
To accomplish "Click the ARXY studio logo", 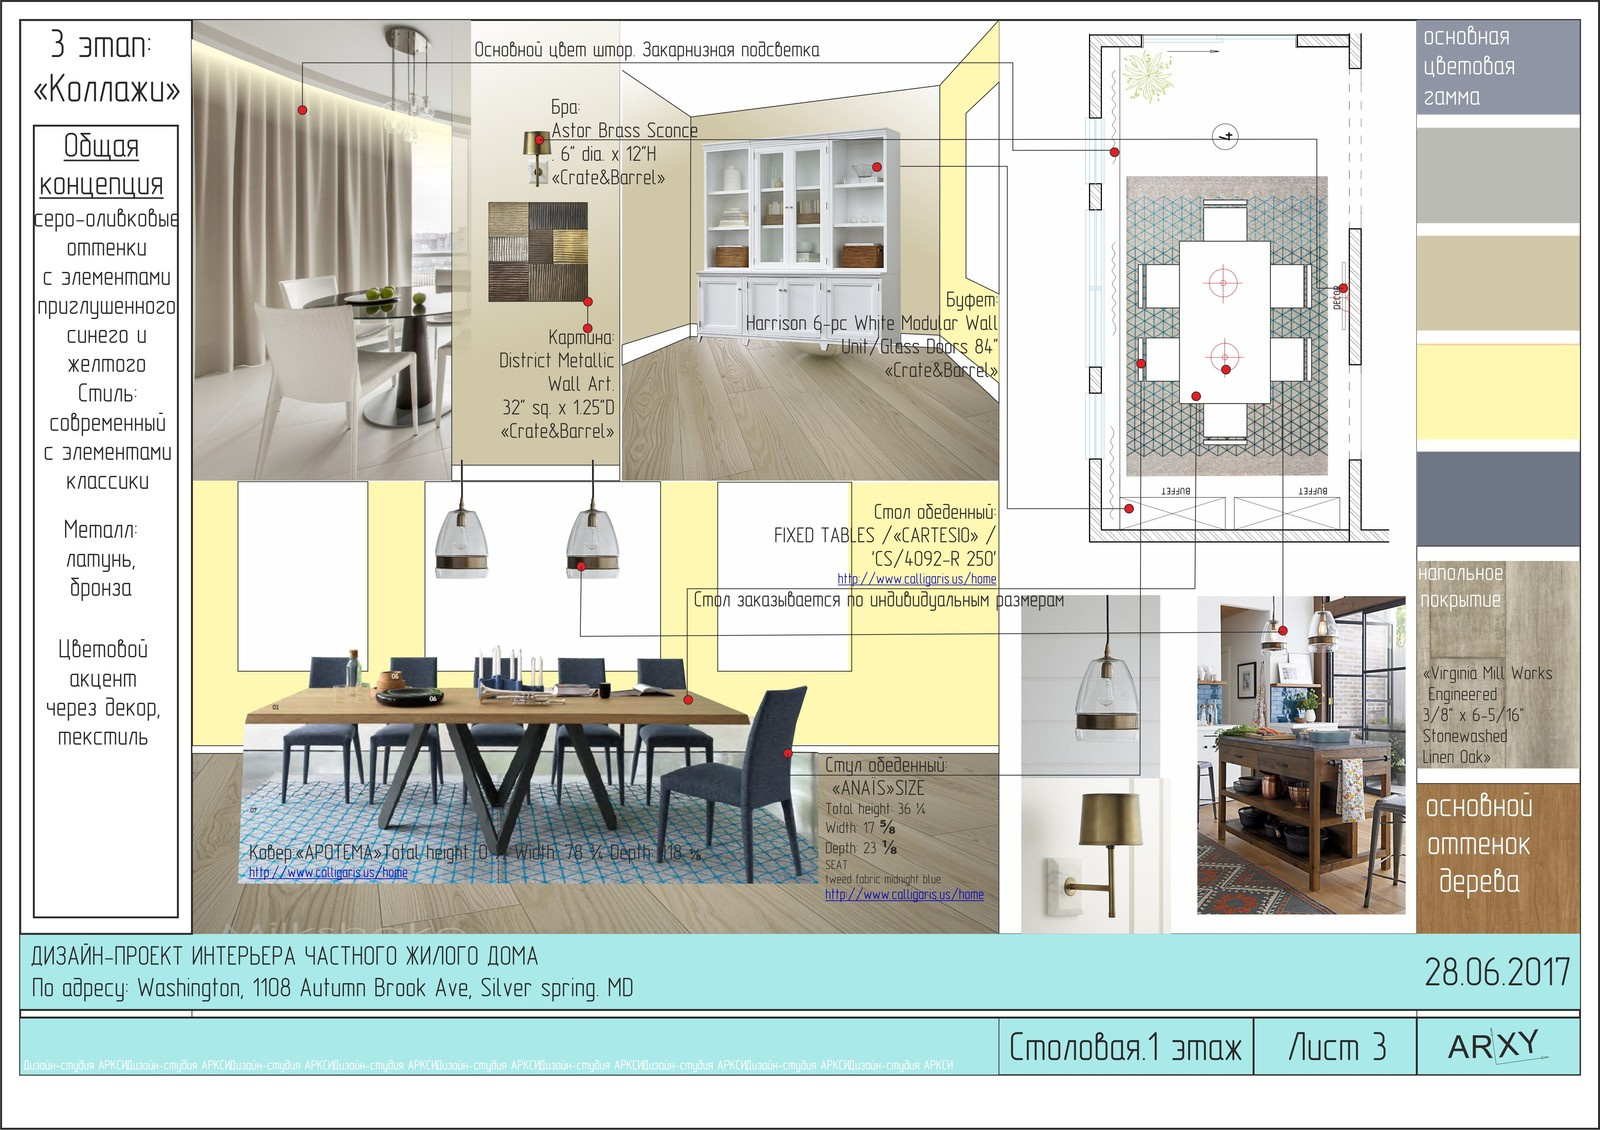I will pos(1497,1047).
